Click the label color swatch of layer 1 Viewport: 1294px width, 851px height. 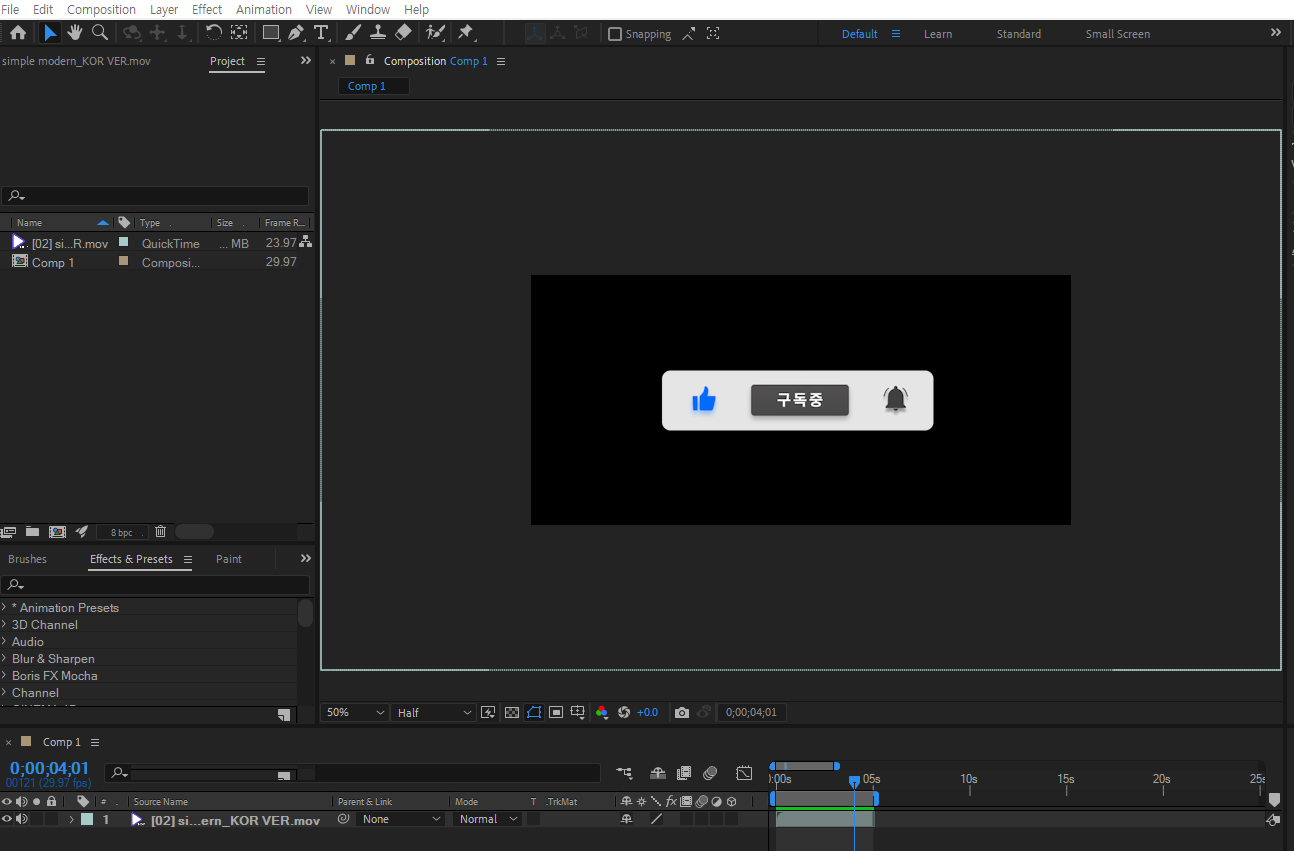[87, 819]
